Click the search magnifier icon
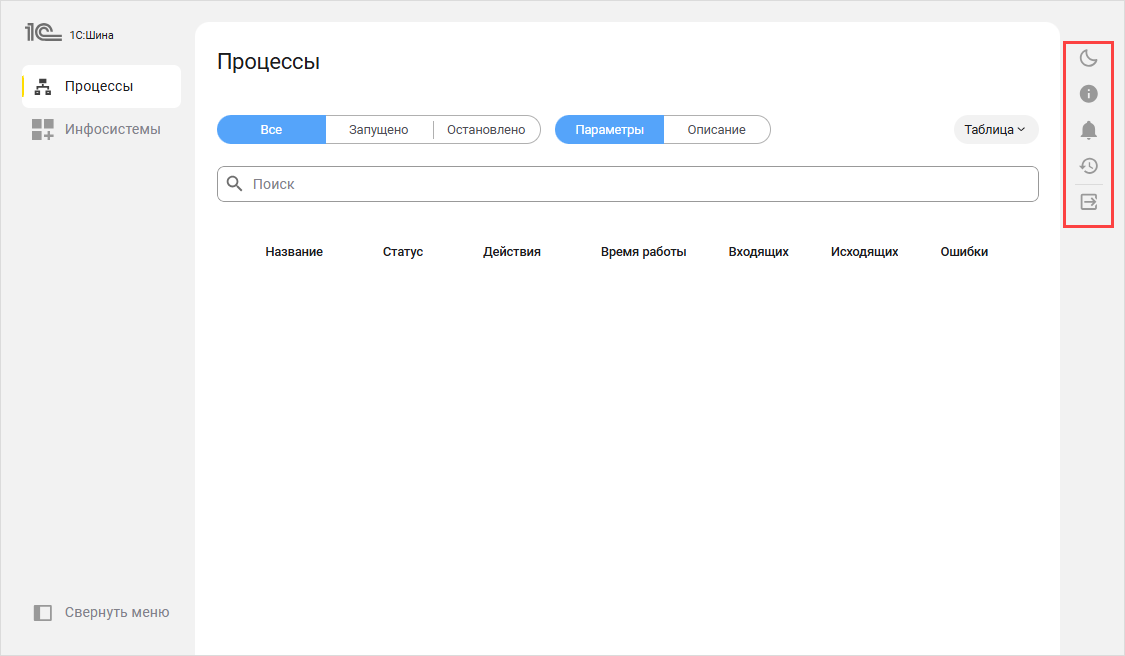 pos(235,184)
